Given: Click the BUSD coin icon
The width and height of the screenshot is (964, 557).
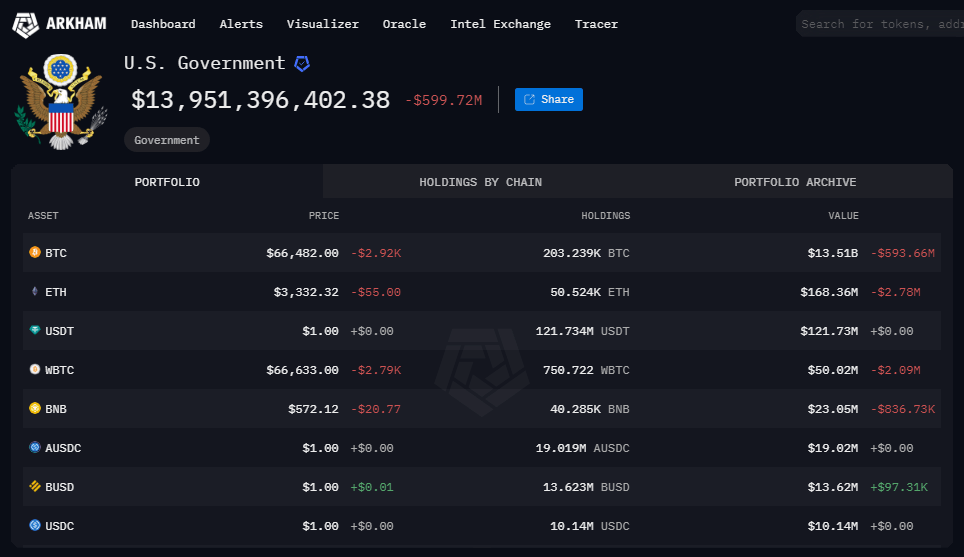Looking at the screenshot, I should pos(35,487).
